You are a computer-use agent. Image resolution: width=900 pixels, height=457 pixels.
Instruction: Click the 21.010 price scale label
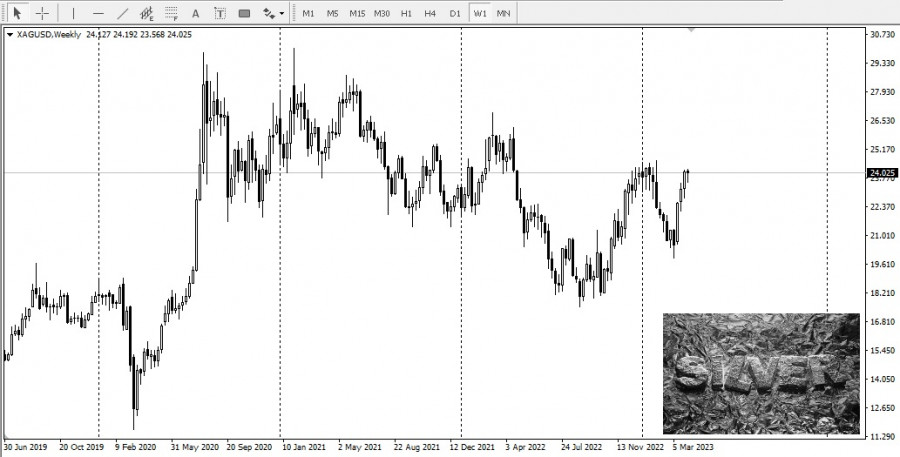(x=883, y=235)
